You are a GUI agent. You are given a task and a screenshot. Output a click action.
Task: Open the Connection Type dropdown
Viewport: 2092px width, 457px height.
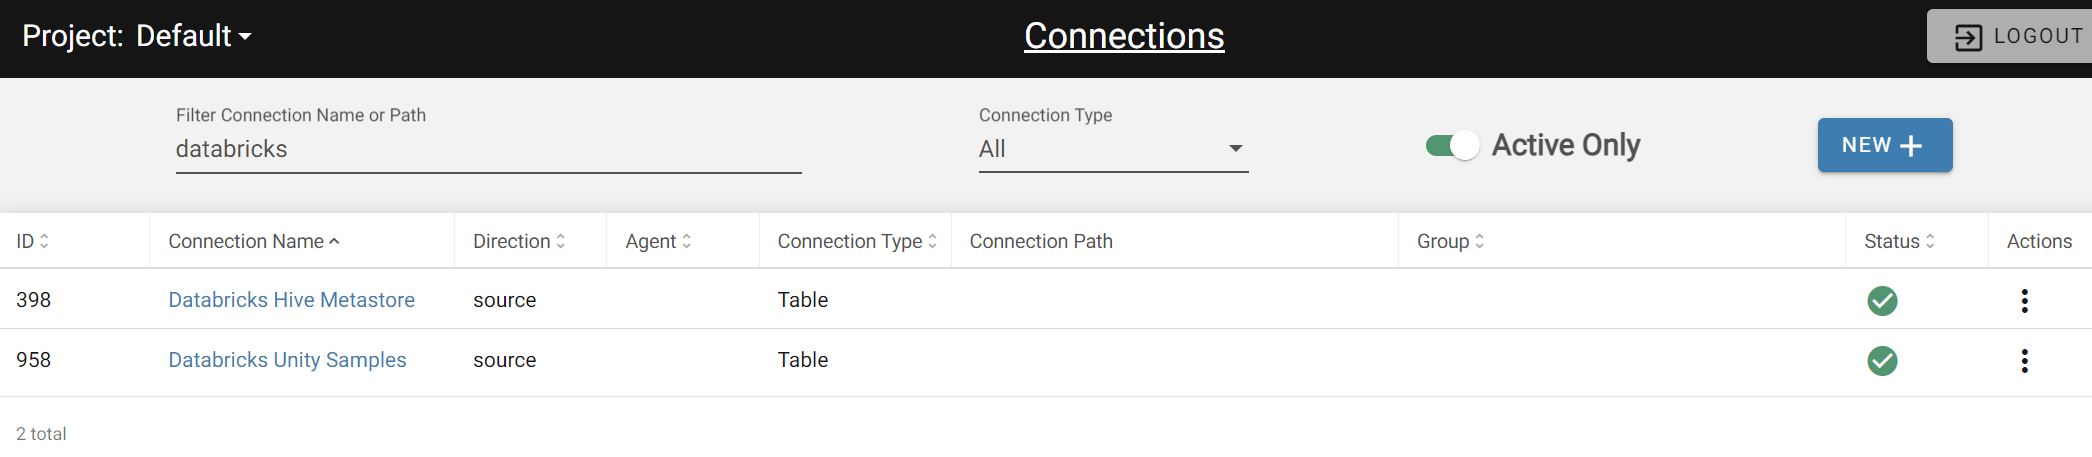(1113, 148)
